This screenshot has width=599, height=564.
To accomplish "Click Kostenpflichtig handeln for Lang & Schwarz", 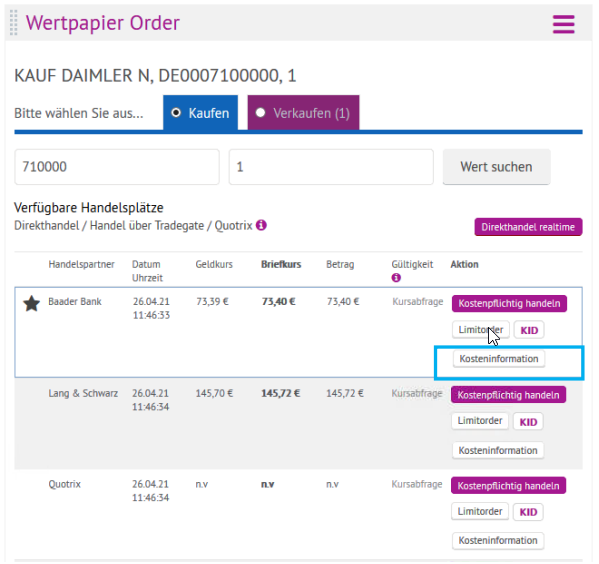I will click(x=508, y=395).
